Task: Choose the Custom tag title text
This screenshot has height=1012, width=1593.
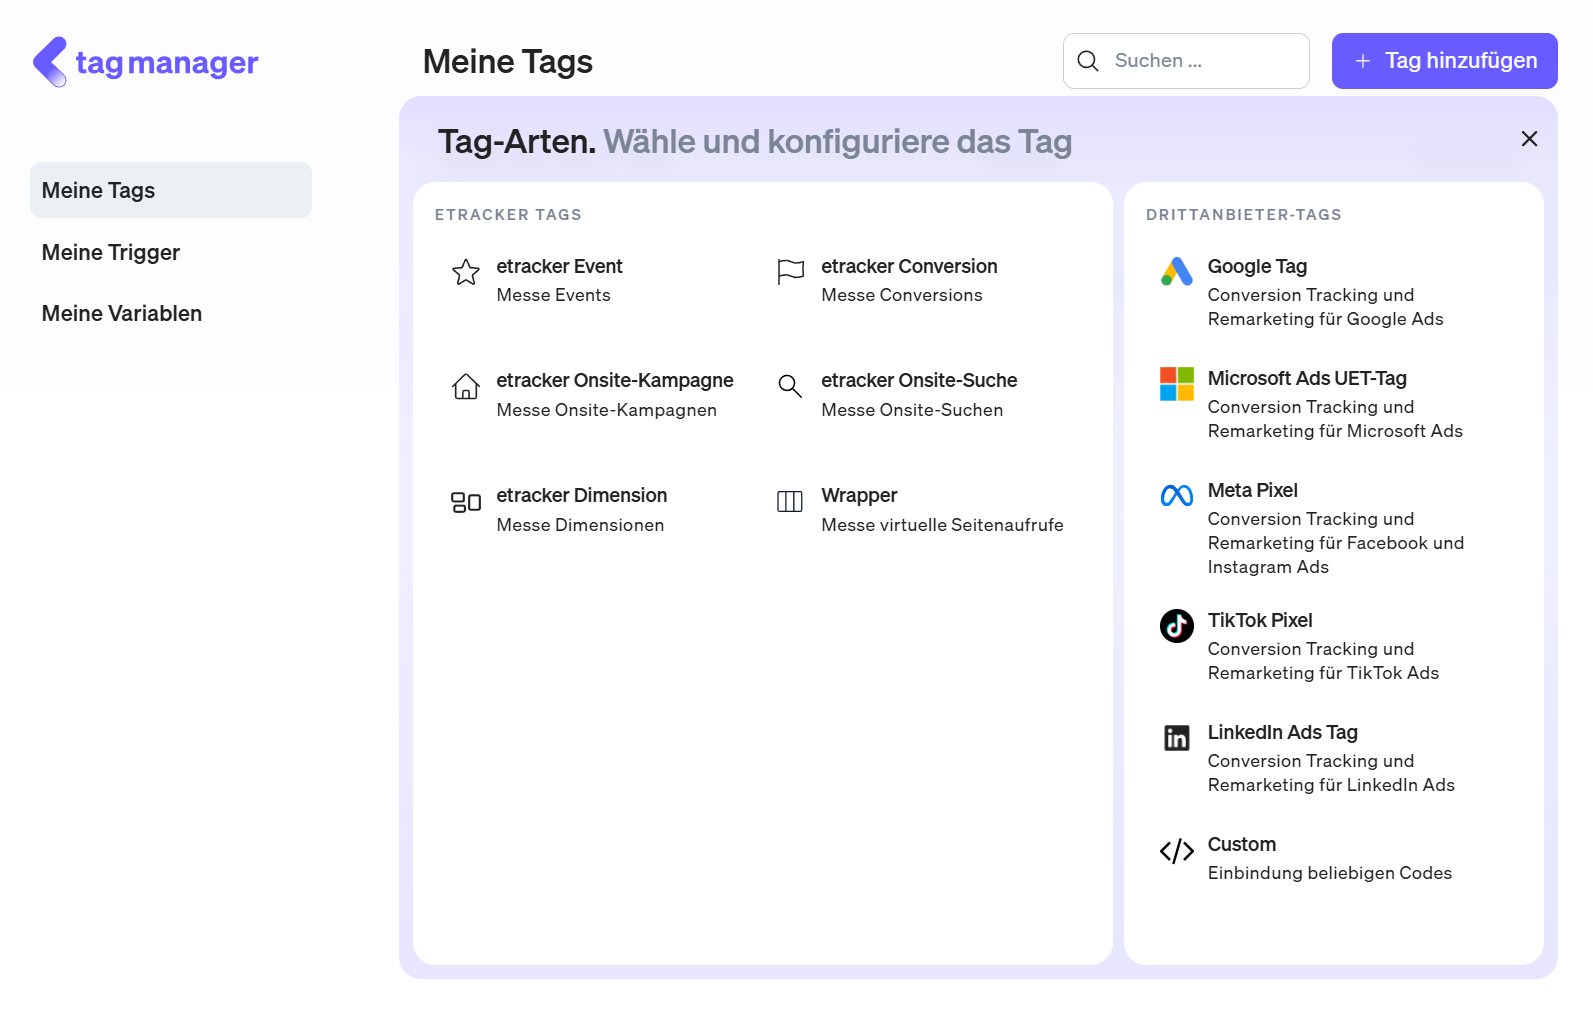Action: 1241,844
